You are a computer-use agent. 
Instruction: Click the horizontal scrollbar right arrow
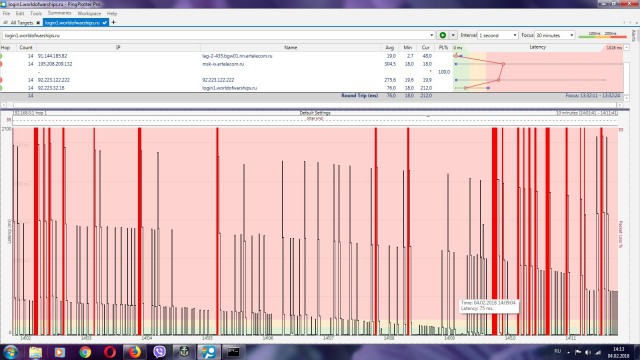(x=620, y=105)
